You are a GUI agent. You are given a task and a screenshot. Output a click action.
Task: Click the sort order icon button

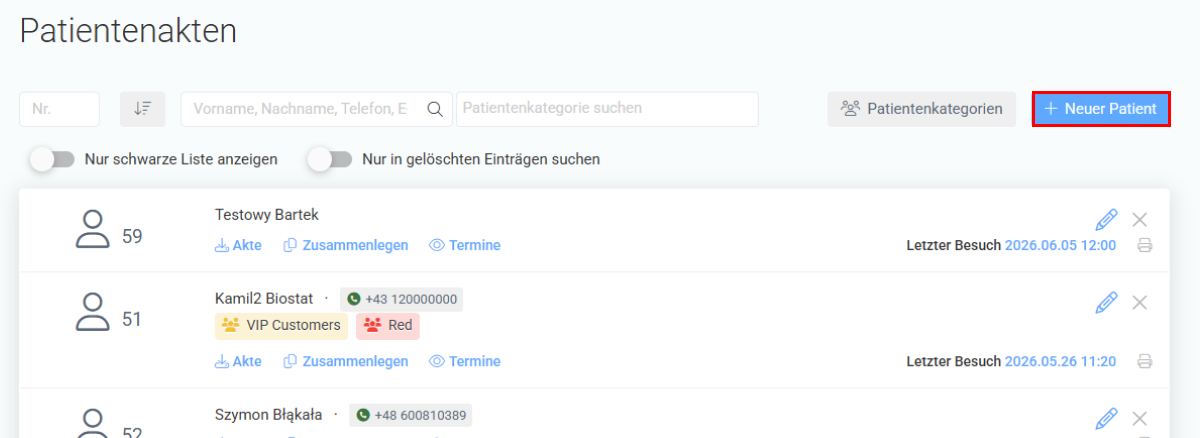click(x=142, y=109)
